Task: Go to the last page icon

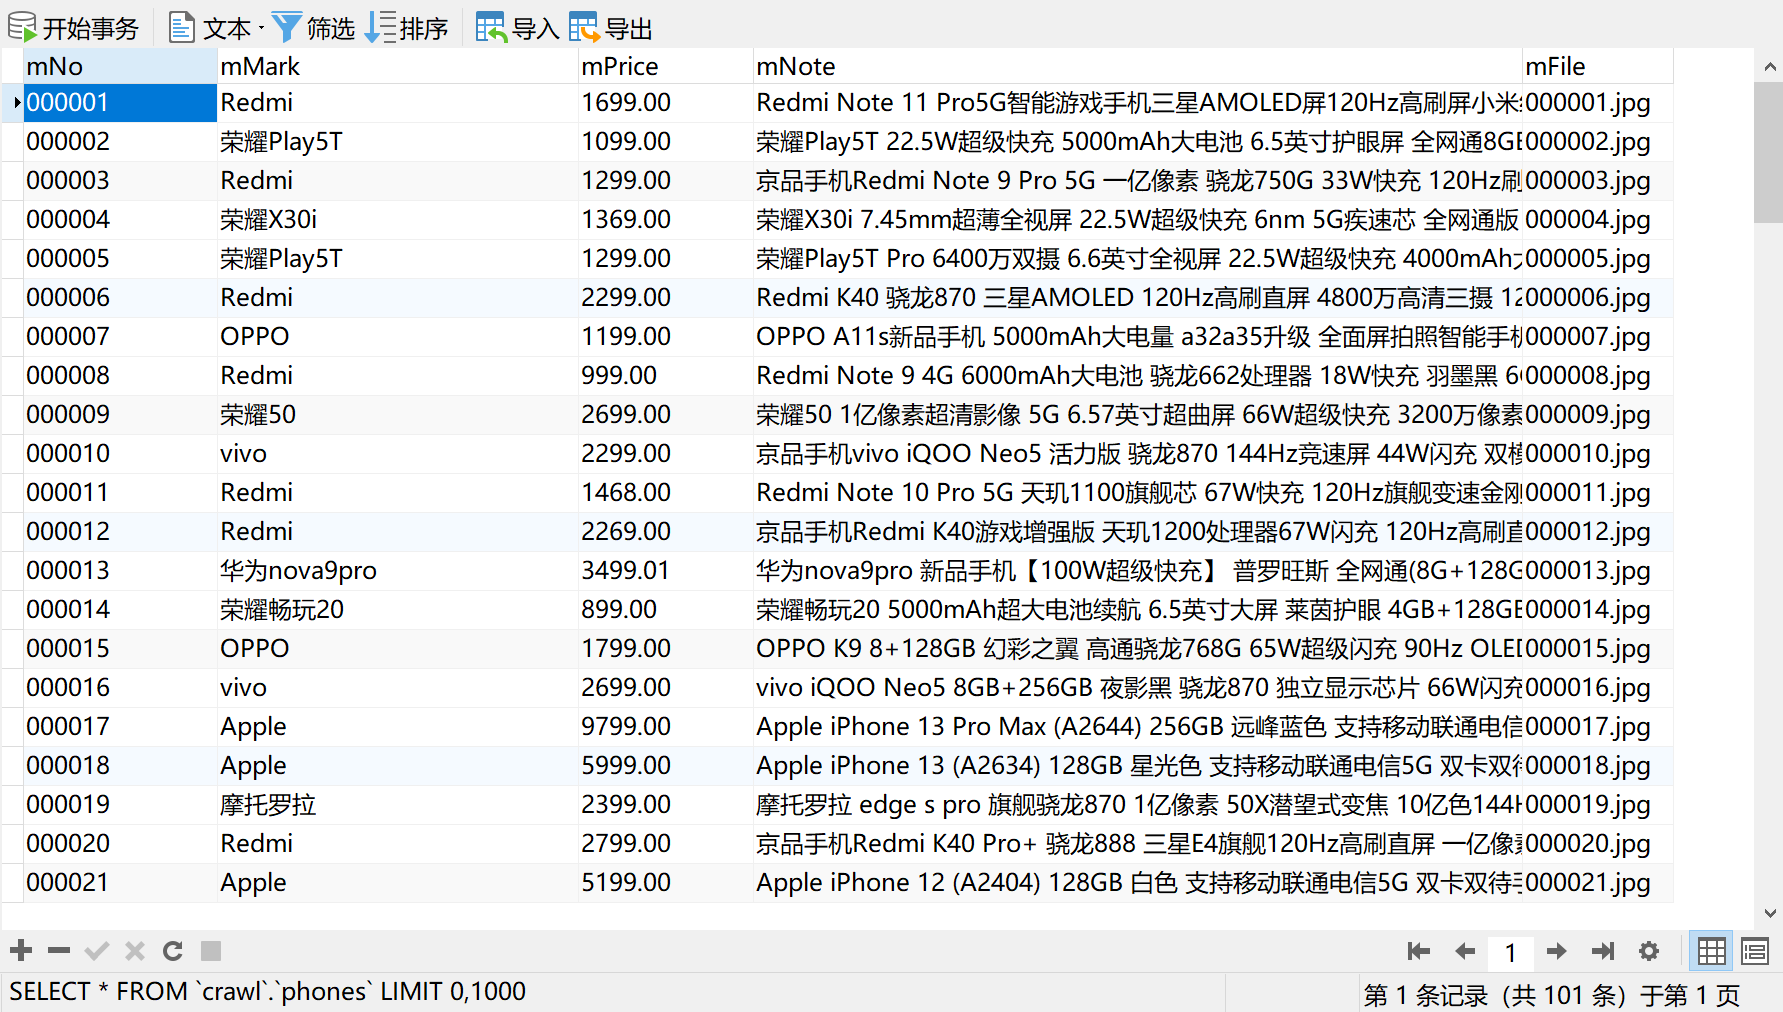Action: pyautogui.click(x=1603, y=951)
